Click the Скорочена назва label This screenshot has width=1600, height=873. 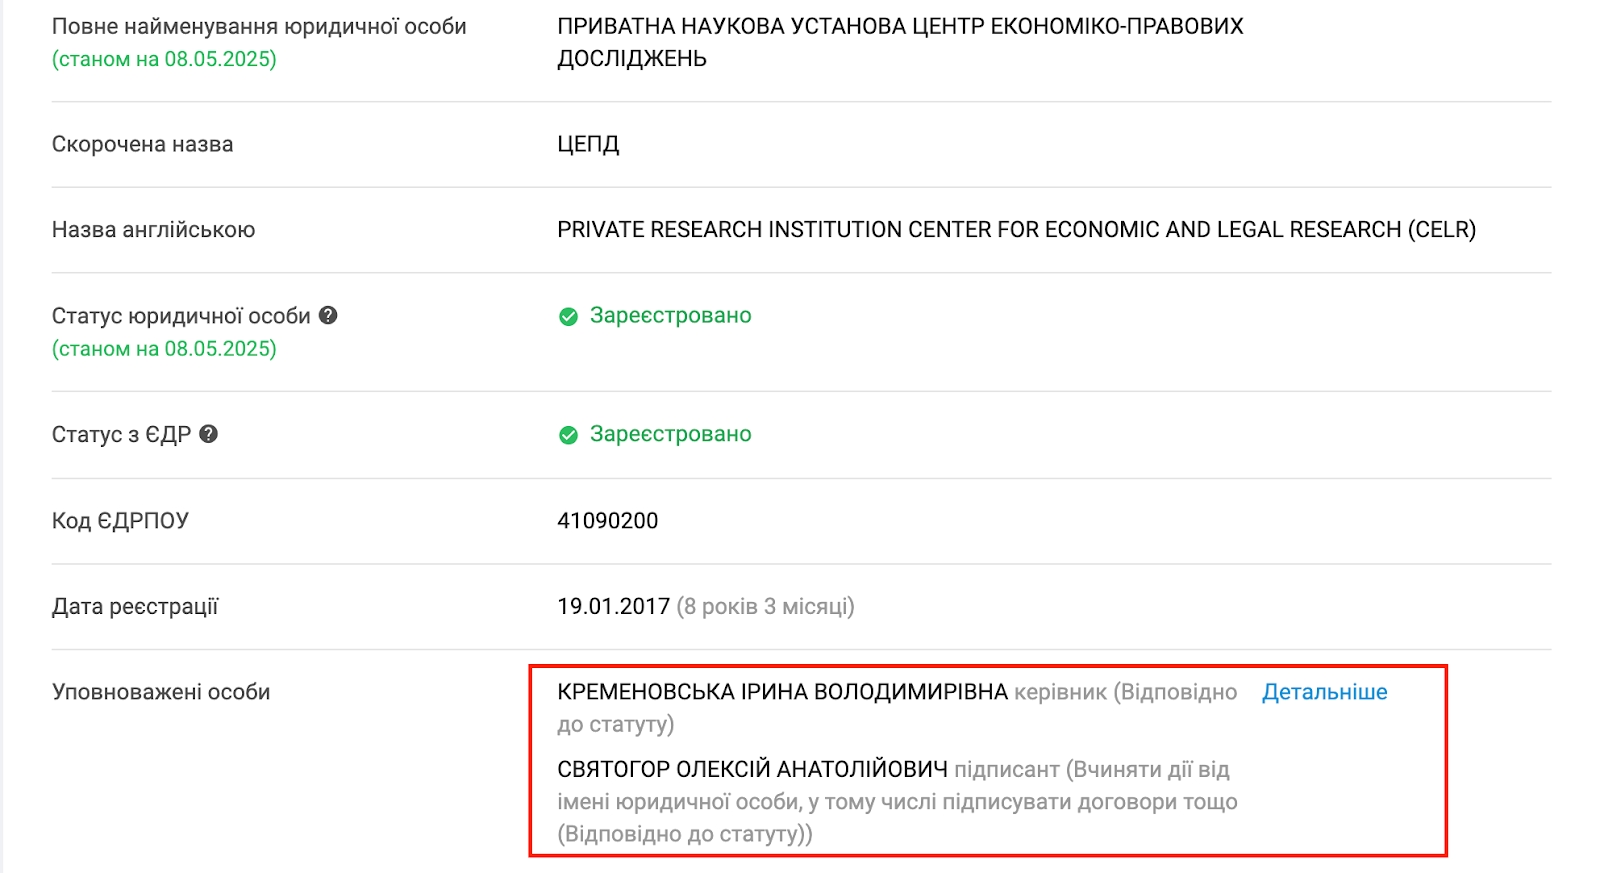click(x=143, y=144)
